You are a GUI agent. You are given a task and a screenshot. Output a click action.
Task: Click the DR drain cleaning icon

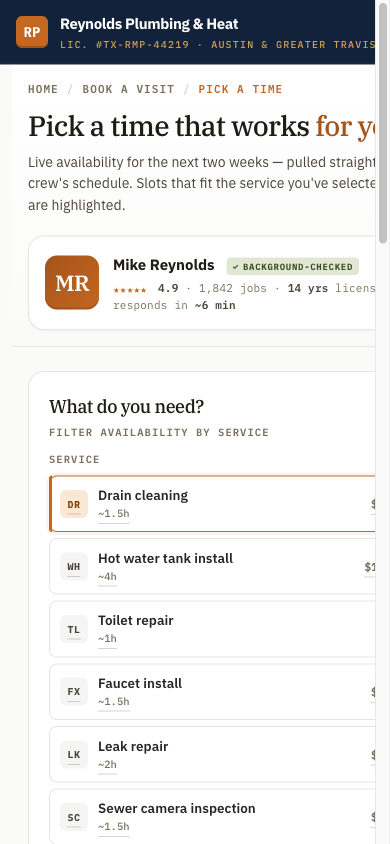(74, 504)
